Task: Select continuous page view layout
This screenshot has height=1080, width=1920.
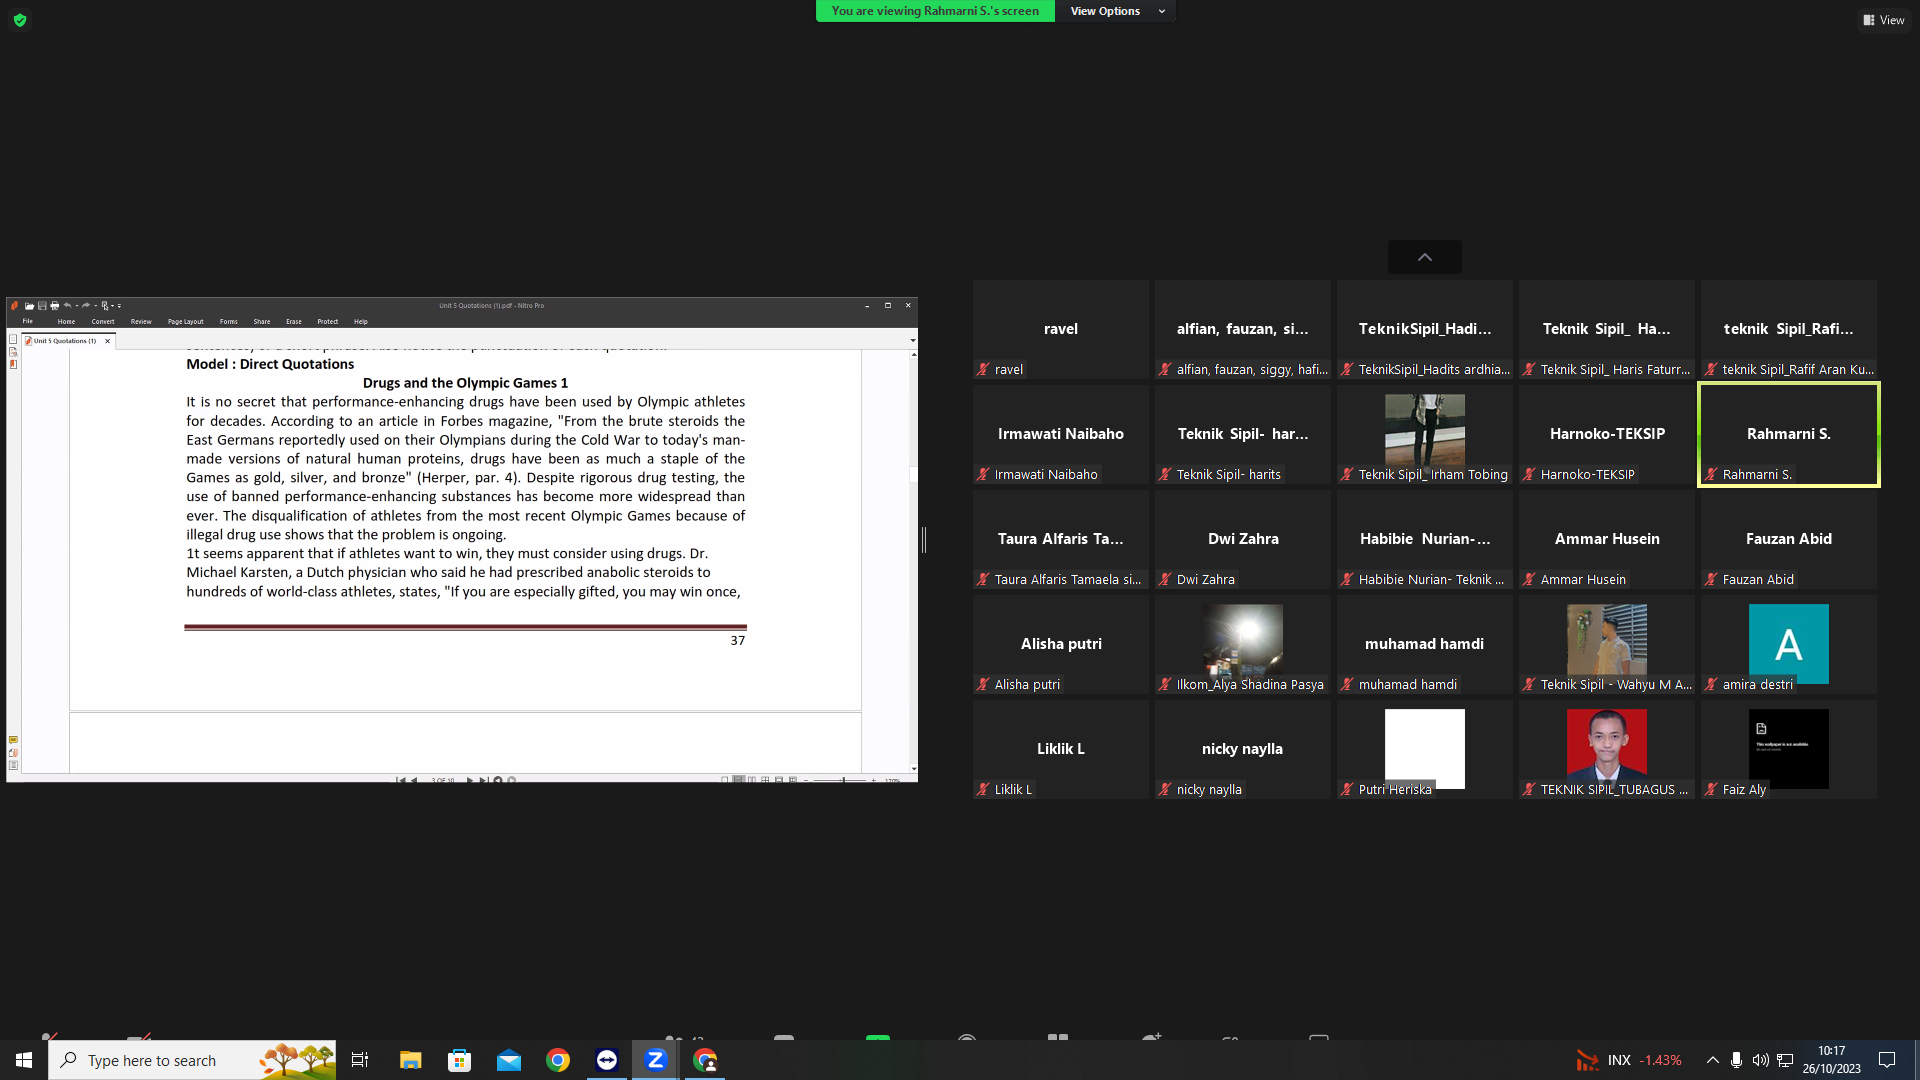Action: pos(739,780)
